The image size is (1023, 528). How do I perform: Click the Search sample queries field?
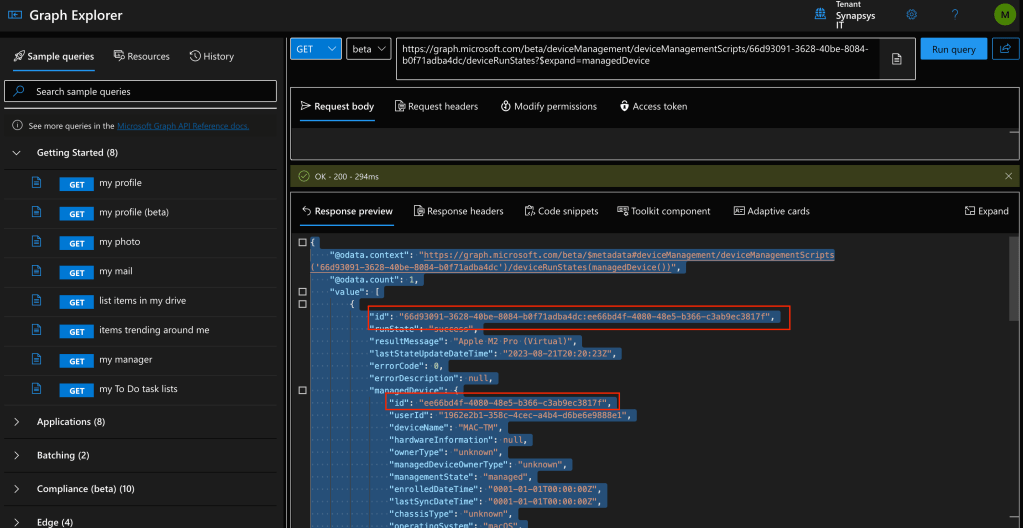coord(140,91)
